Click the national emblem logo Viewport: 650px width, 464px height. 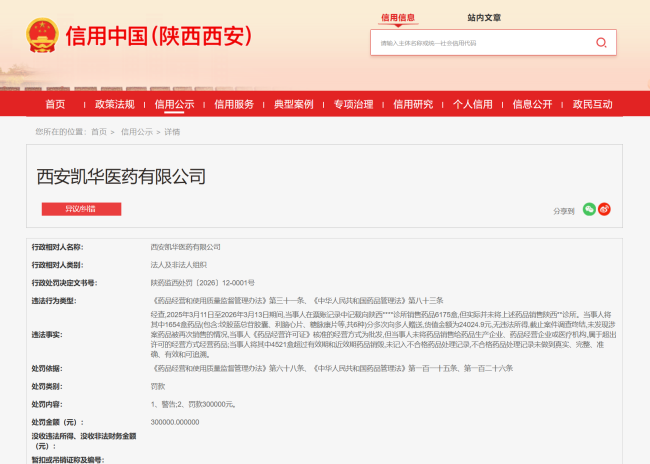tap(42, 36)
